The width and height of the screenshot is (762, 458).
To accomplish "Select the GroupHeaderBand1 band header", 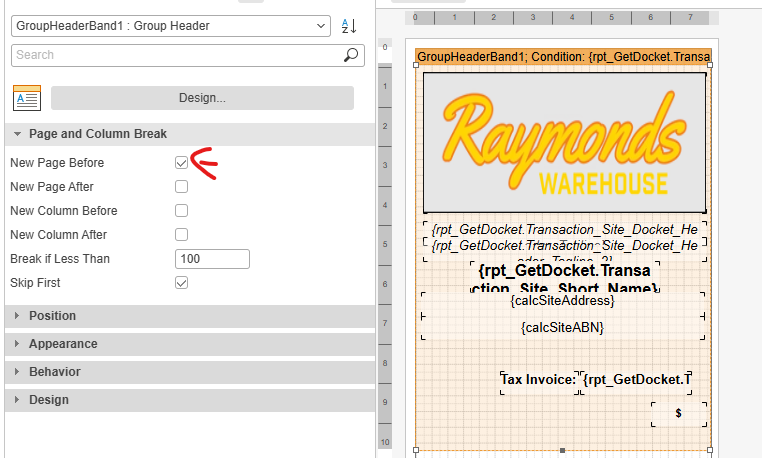I will pos(563,56).
